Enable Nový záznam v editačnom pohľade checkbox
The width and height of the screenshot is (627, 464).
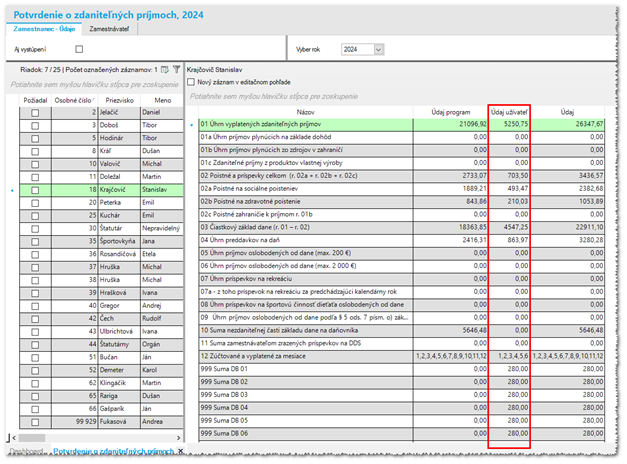click(191, 82)
